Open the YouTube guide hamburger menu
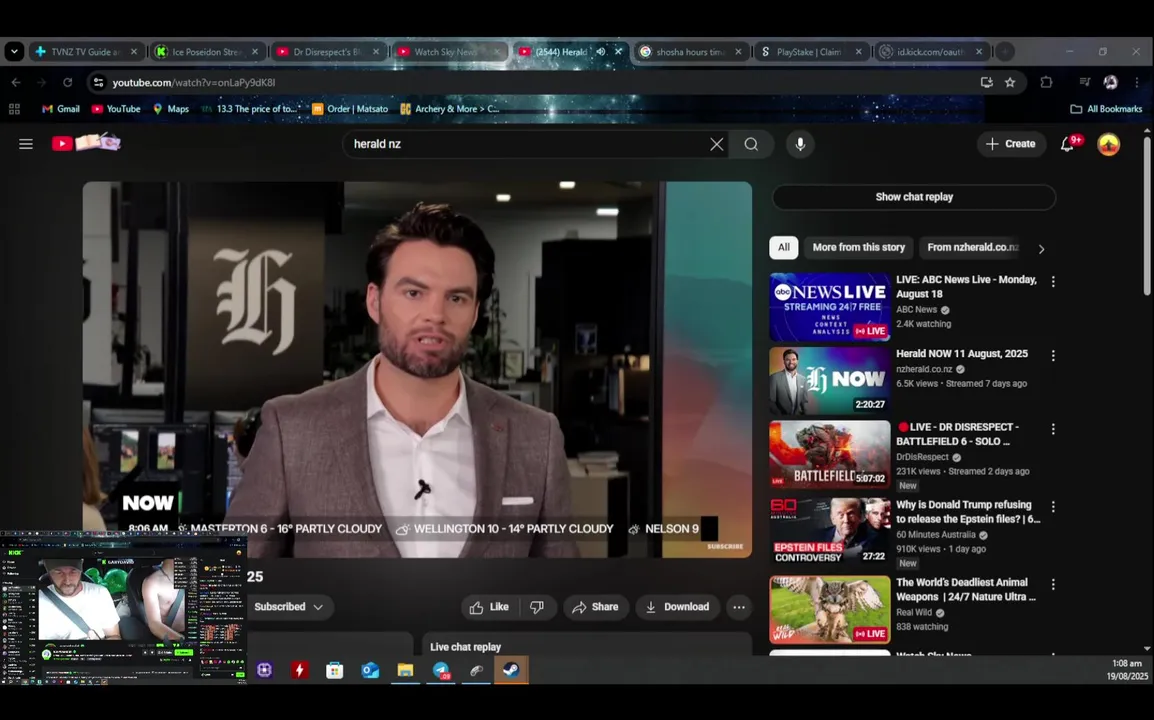 pos(26,144)
